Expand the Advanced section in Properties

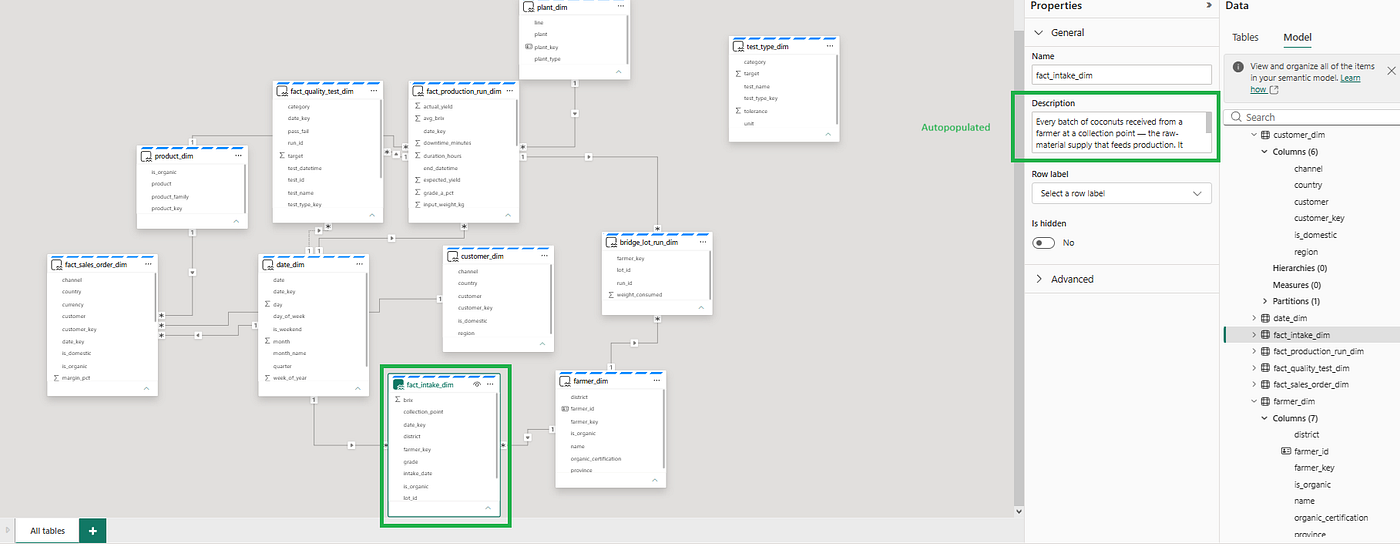pos(1038,279)
